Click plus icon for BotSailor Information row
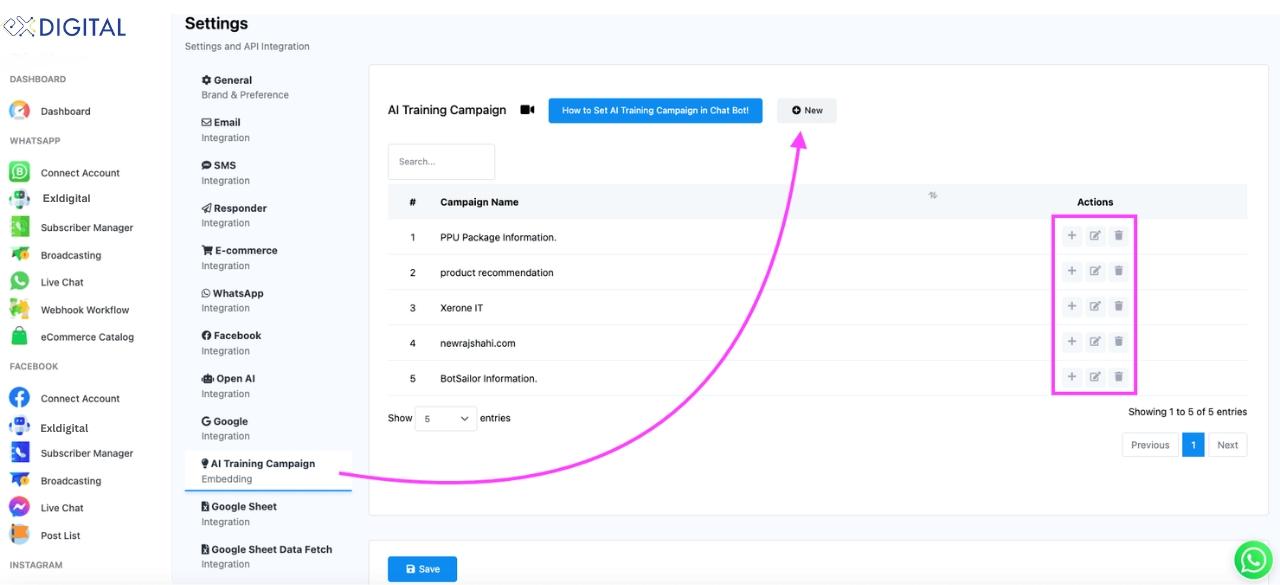This screenshot has height=585, width=1280. tap(1071, 377)
